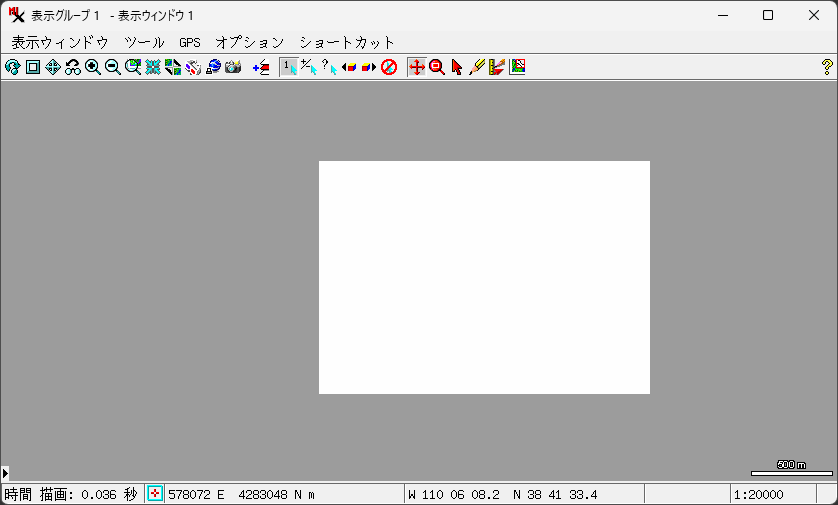The image size is (838, 505).
Task: Open the GPS menu
Action: click(190, 42)
